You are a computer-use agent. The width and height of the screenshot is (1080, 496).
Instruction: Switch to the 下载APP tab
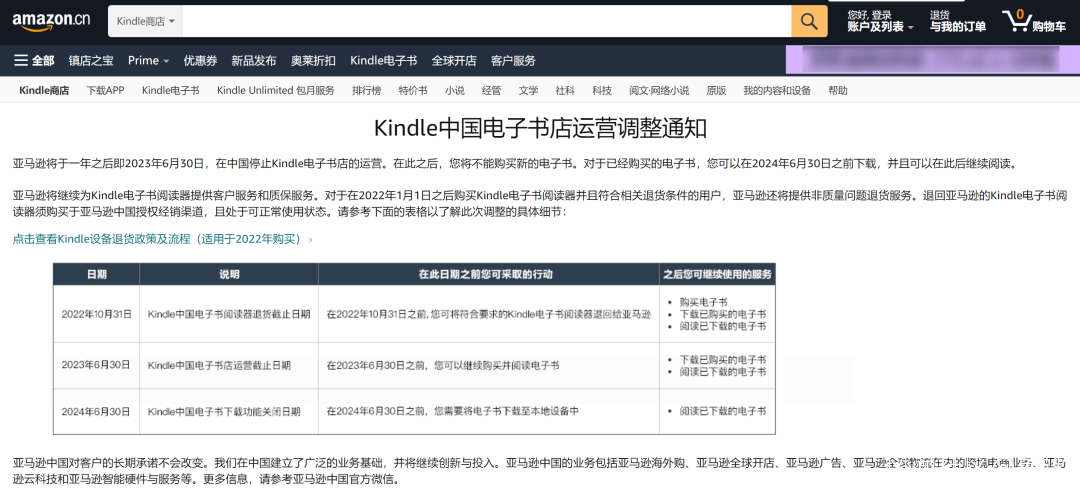point(105,90)
